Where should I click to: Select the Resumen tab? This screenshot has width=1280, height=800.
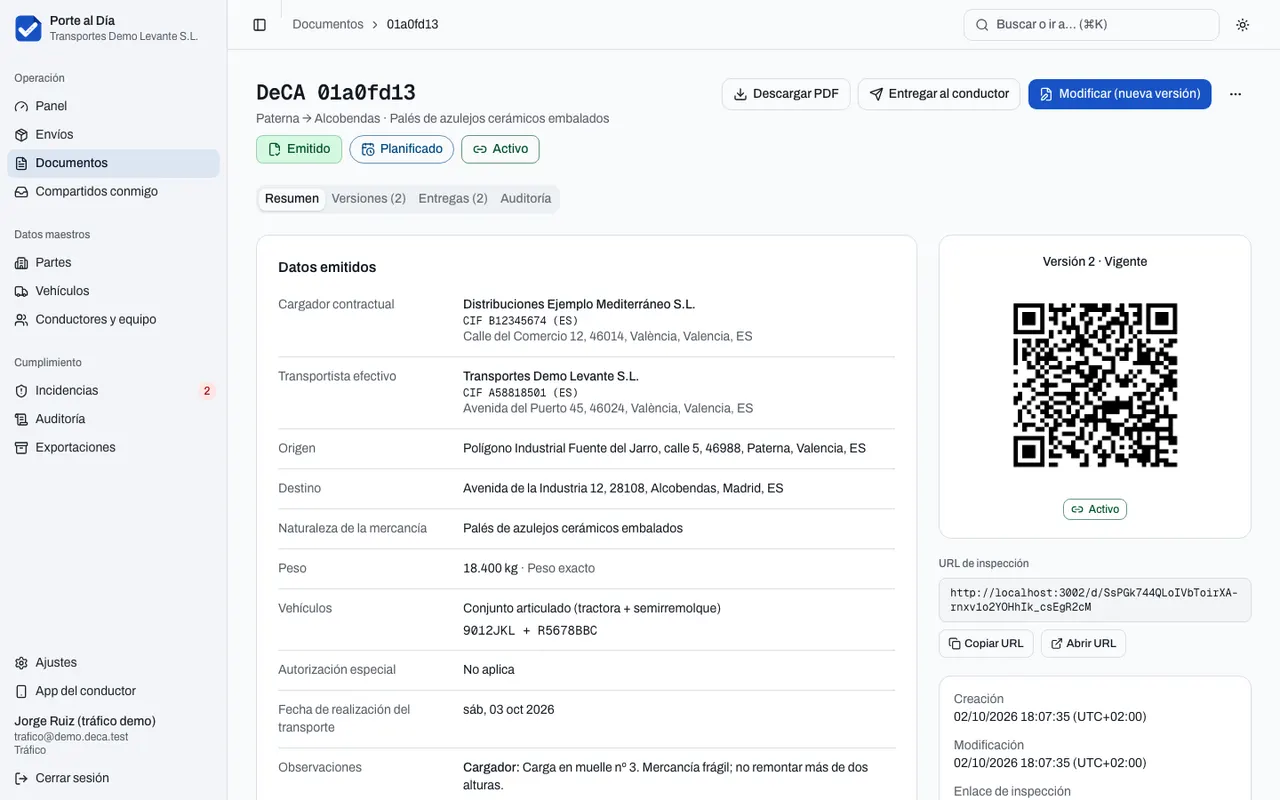[292, 199]
